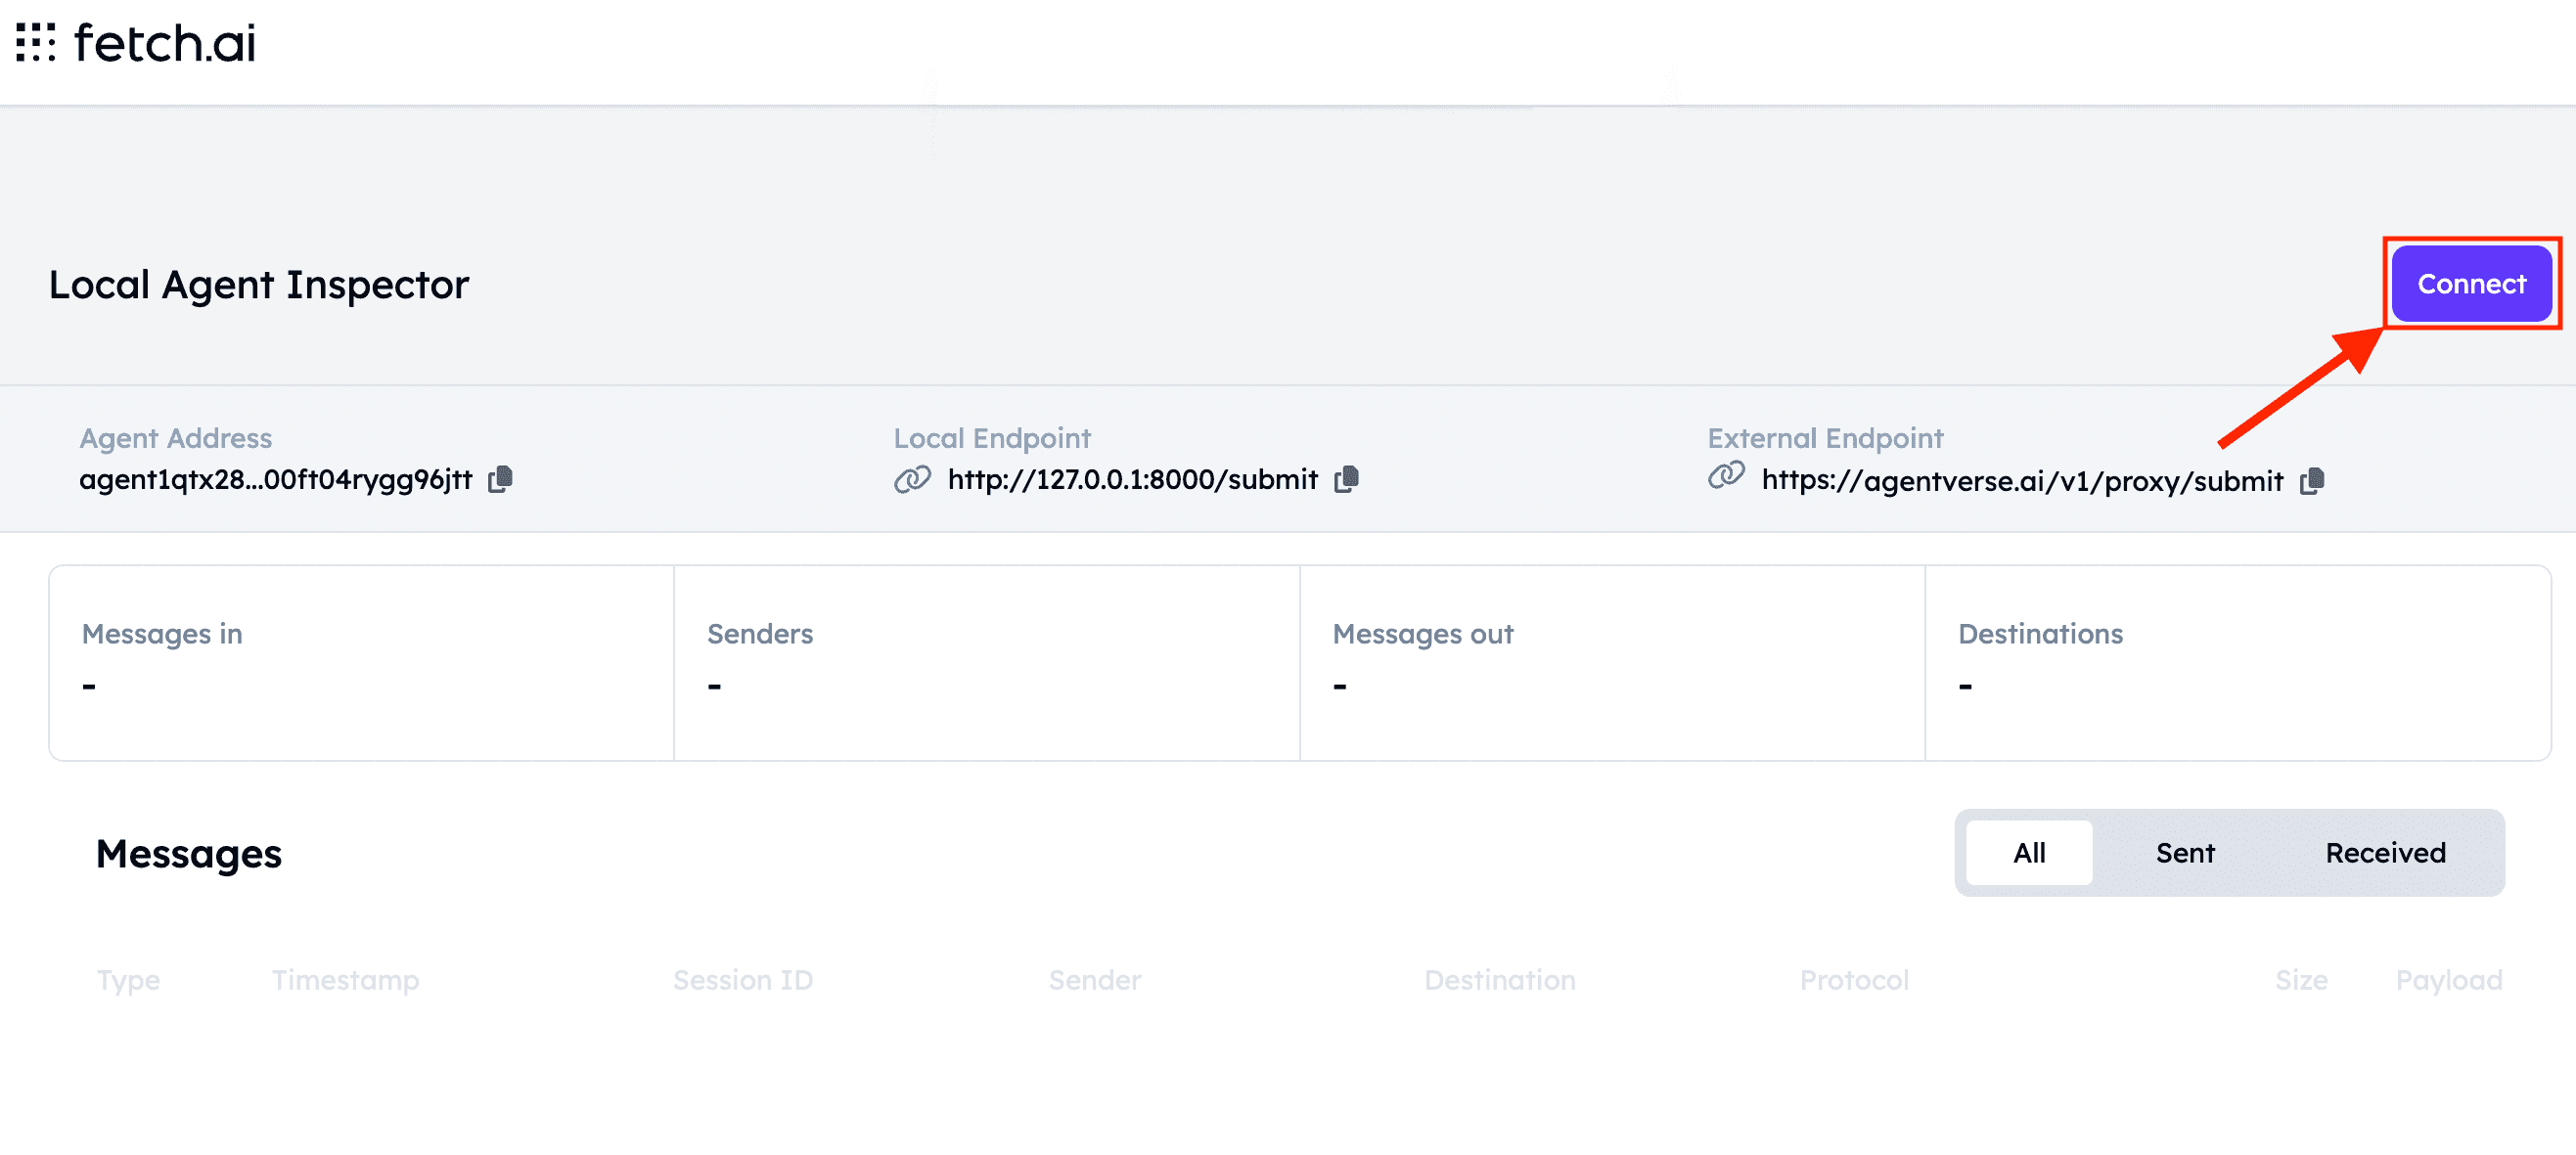Image resolution: width=2576 pixels, height=1155 pixels.
Task: Click the Session ID column header
Action: click(x=742, y=980)
